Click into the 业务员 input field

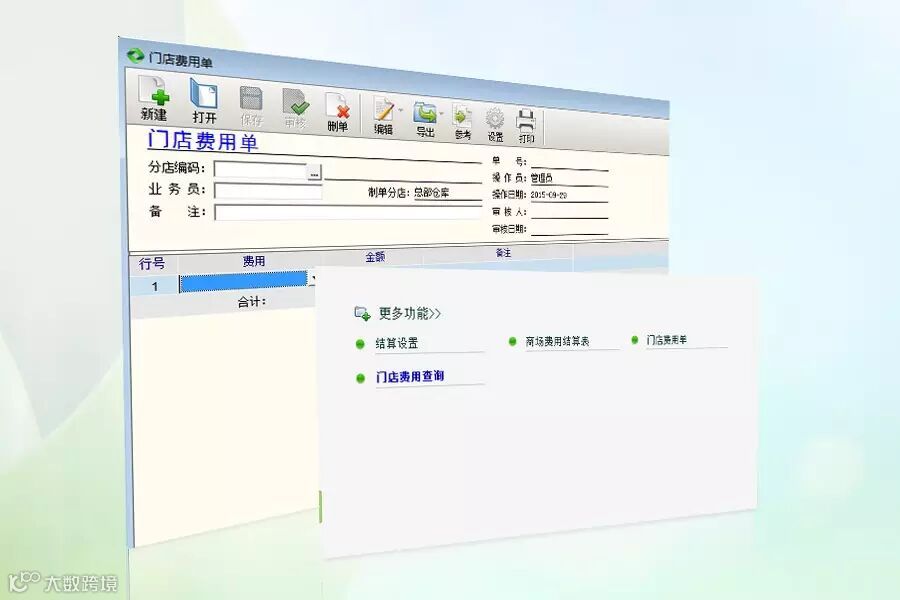pyautogui.click(x=268, y=191)
